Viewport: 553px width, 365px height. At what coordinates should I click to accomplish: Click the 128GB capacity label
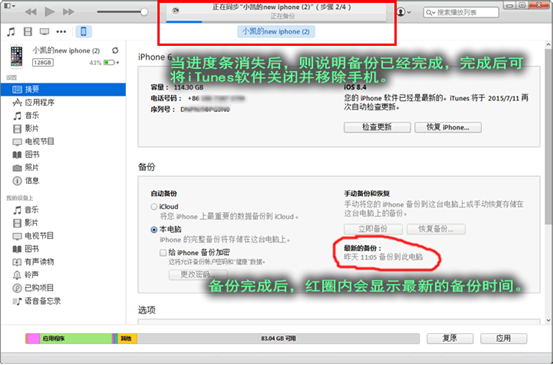(x=43, y=63)
